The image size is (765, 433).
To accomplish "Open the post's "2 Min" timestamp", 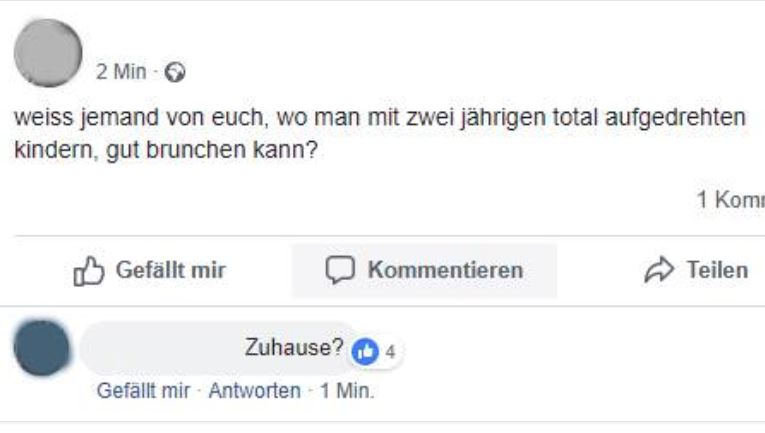I will point(121,73).
